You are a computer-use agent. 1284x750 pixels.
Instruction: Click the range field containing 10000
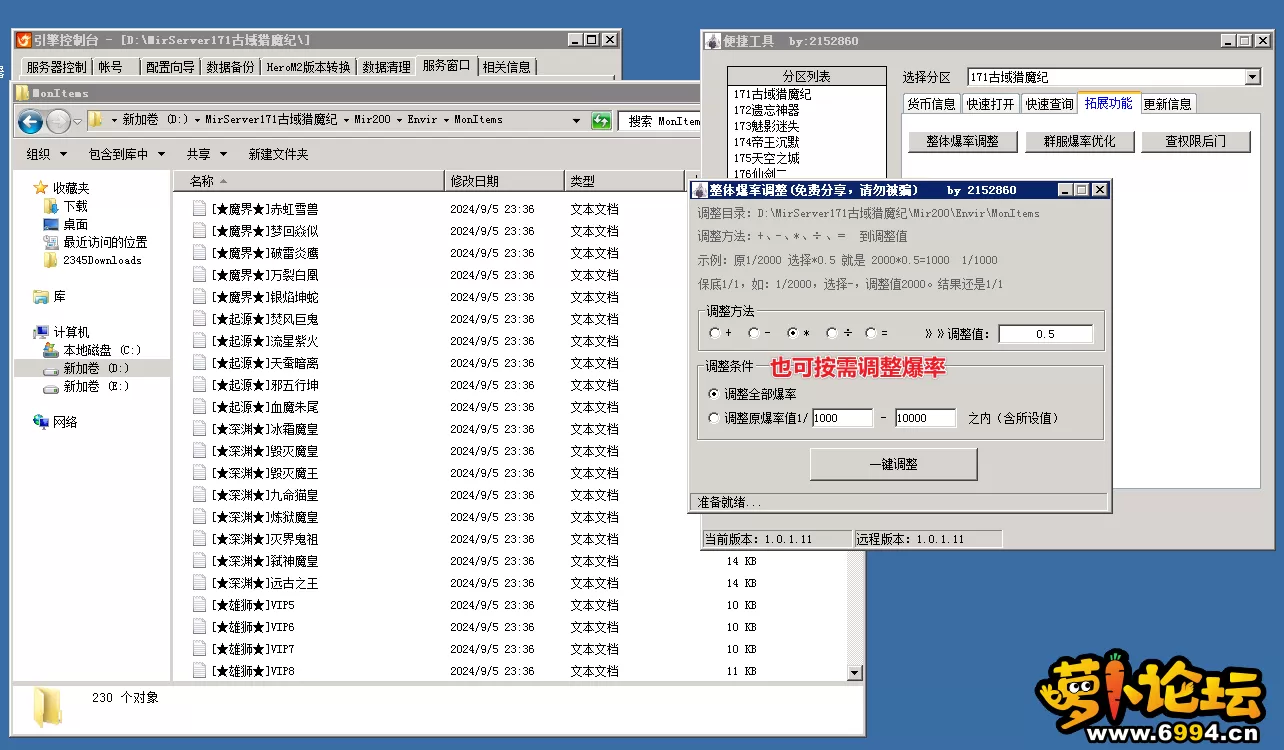(925, 418)
